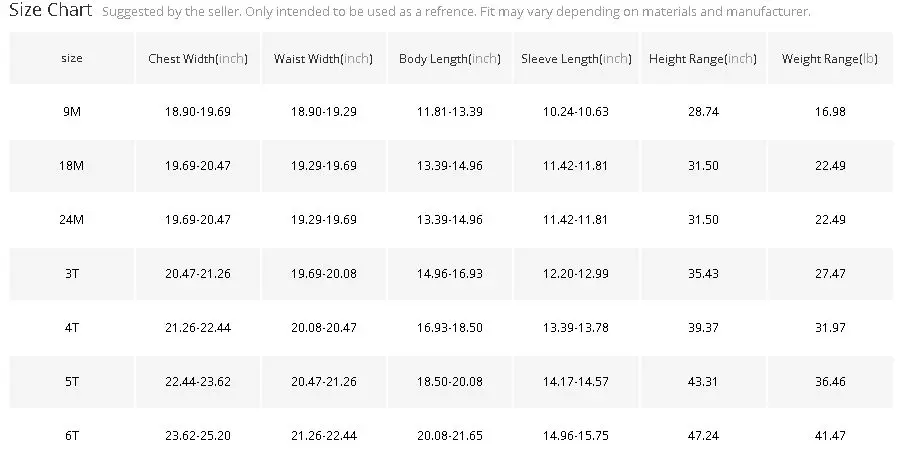Select the 3T size row label
Screen dimensions: 900x466
71,273
